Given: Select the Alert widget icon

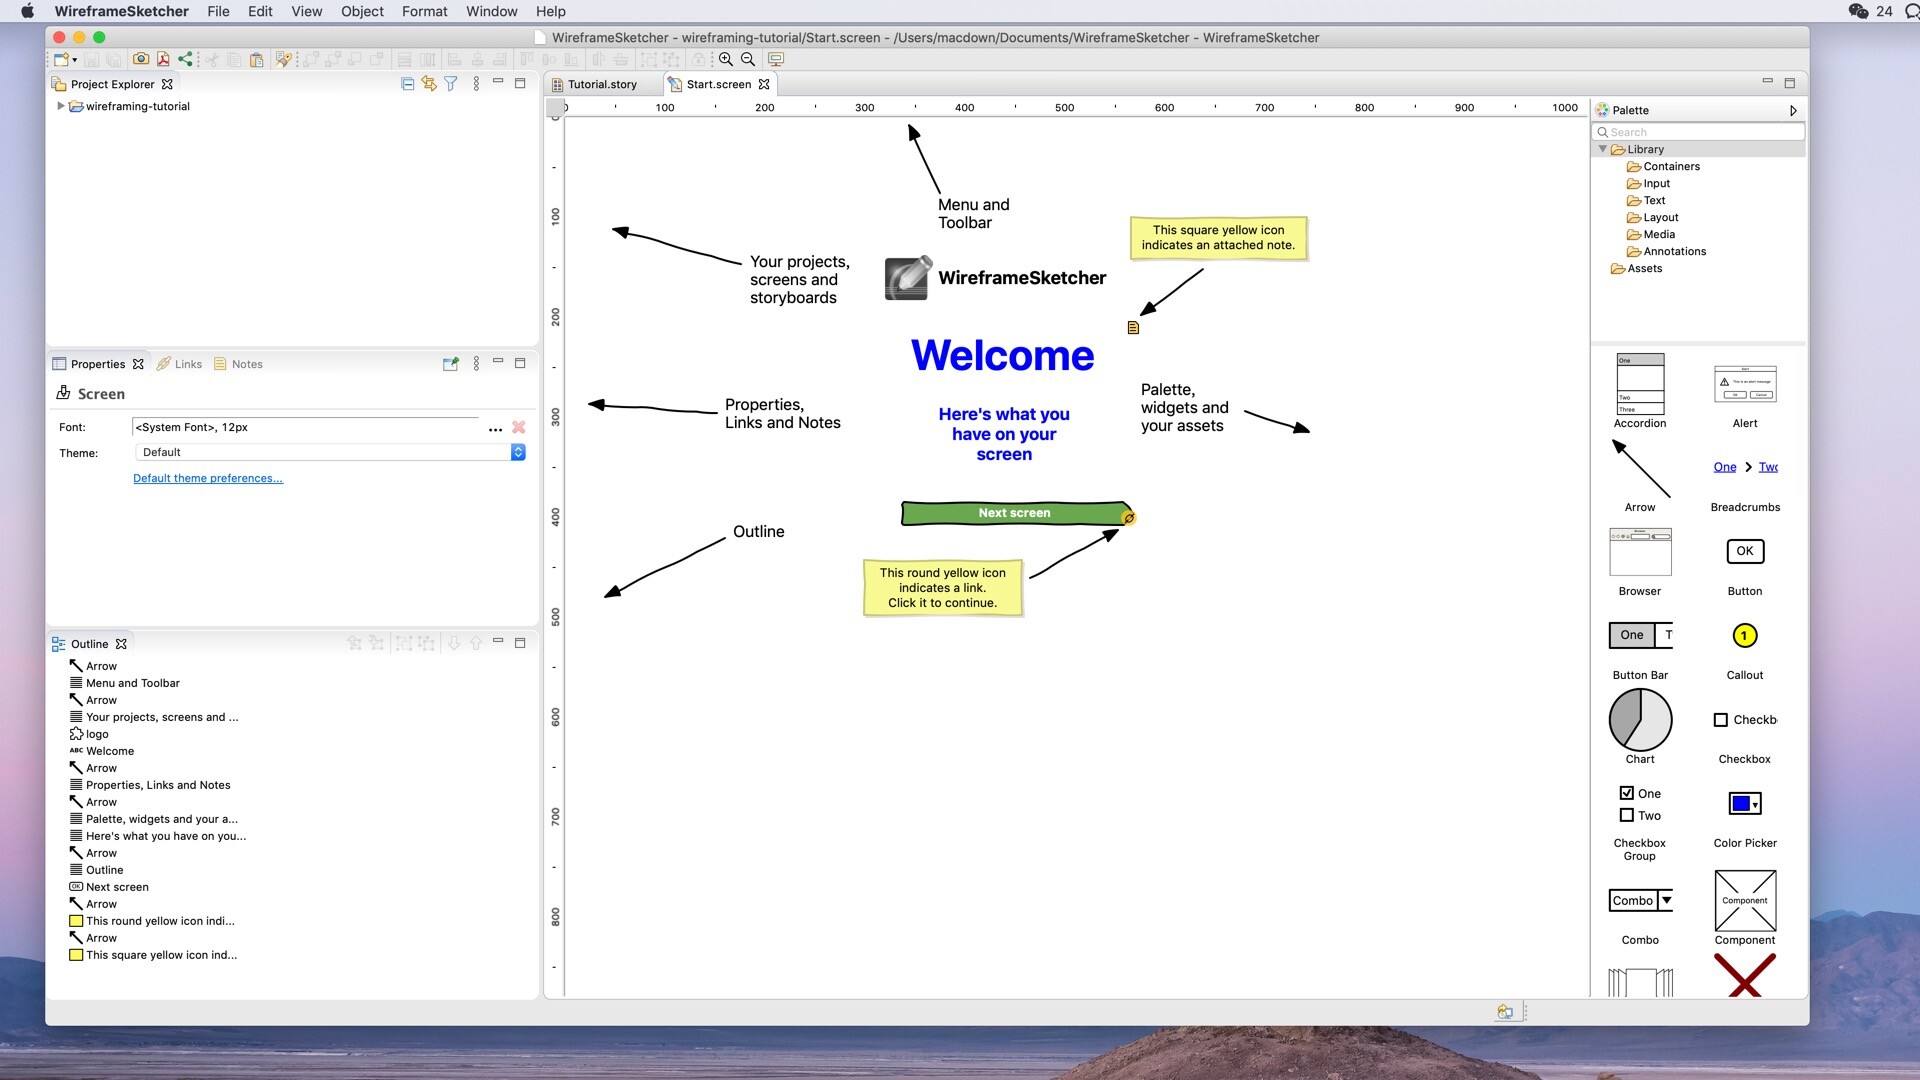Looking at the screenshot, I should click(1745, 384).
